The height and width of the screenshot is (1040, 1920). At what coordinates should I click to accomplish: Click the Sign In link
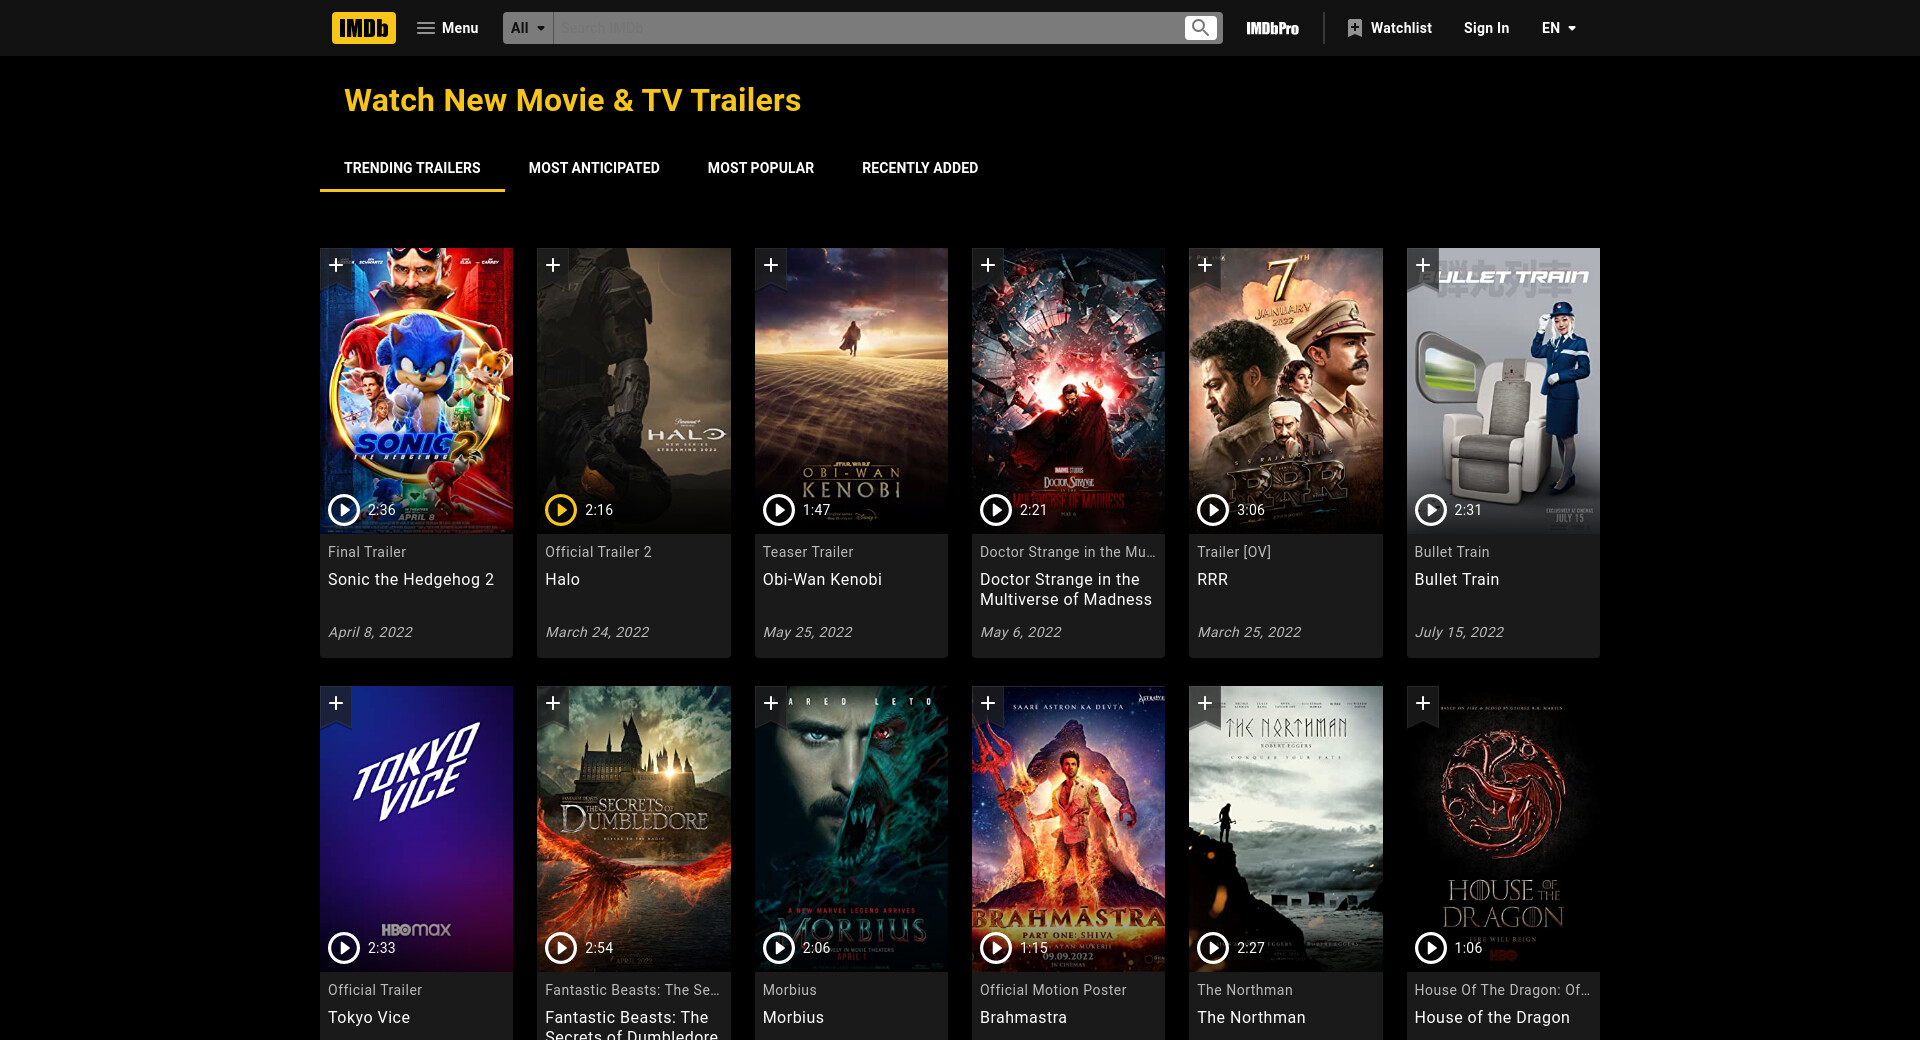[x=1486, y=28]
